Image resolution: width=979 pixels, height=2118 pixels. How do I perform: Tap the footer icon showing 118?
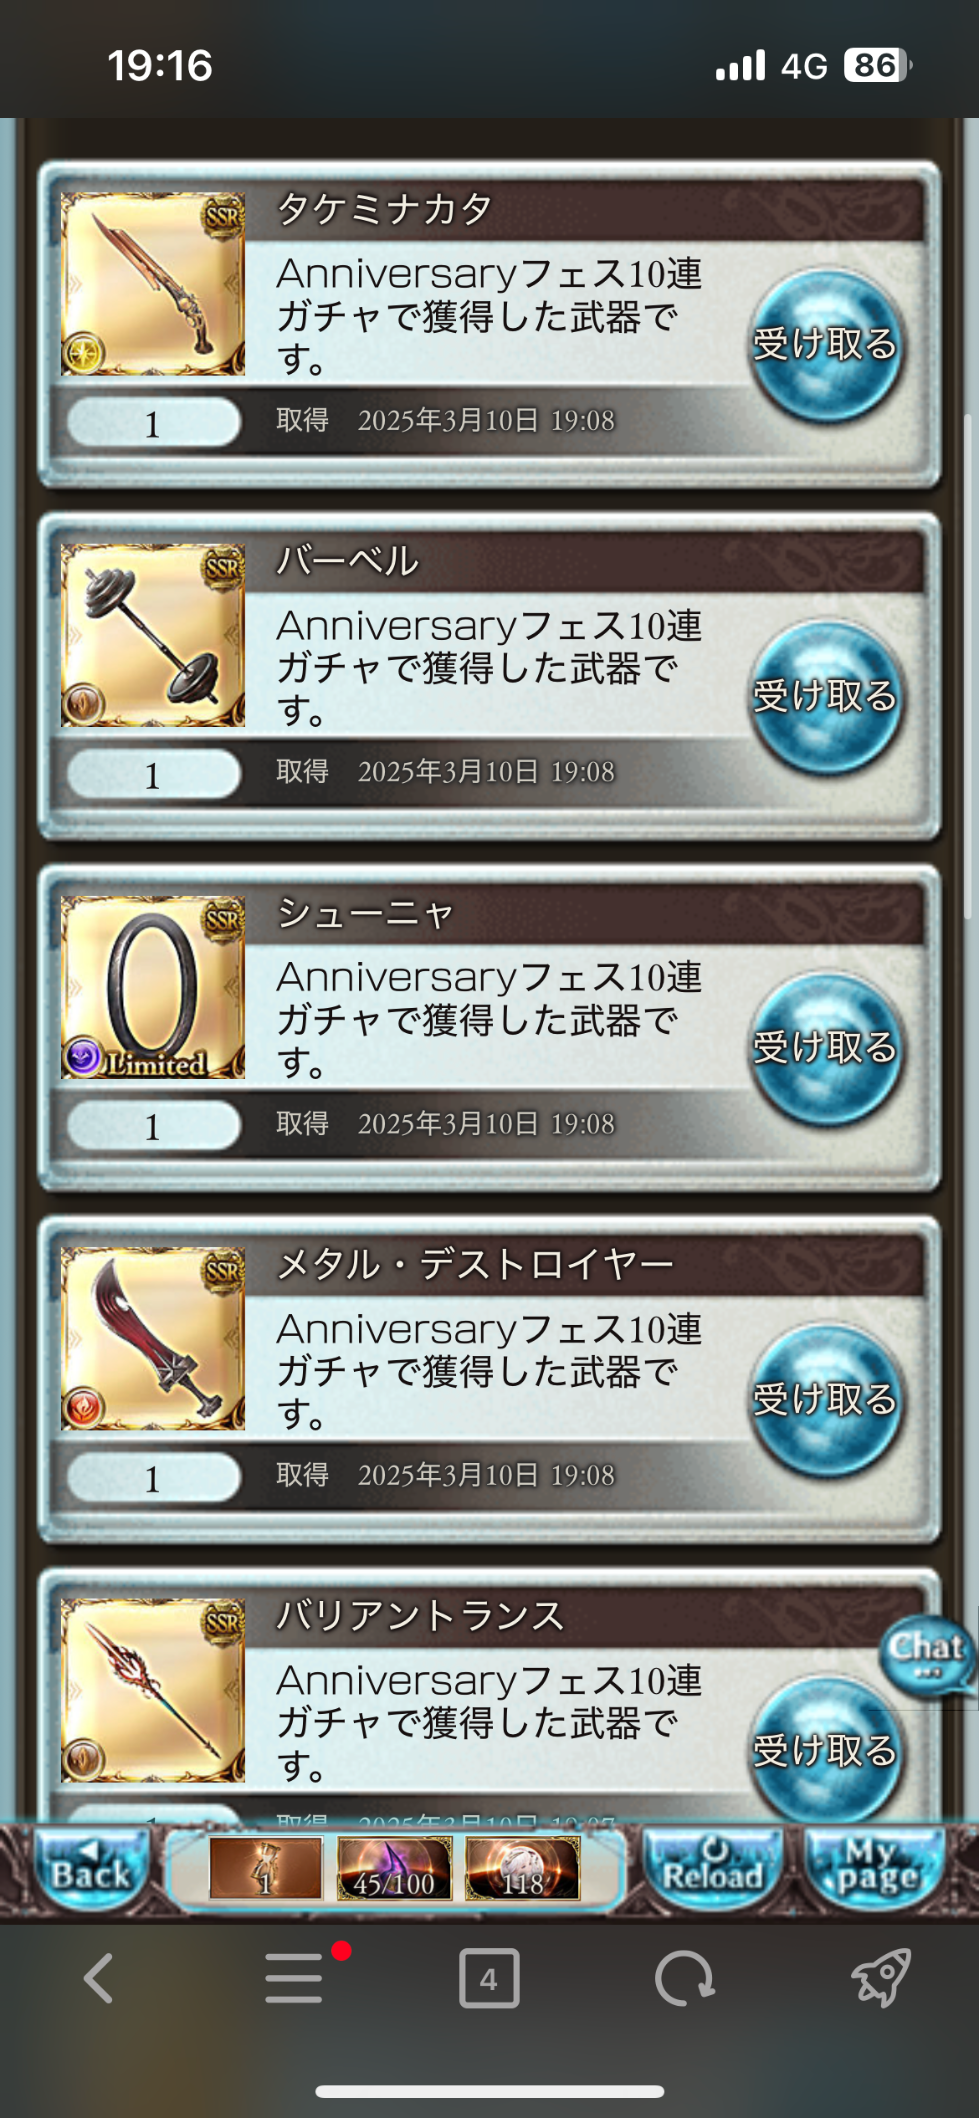pyautogui.click(x=522, y=1868)
